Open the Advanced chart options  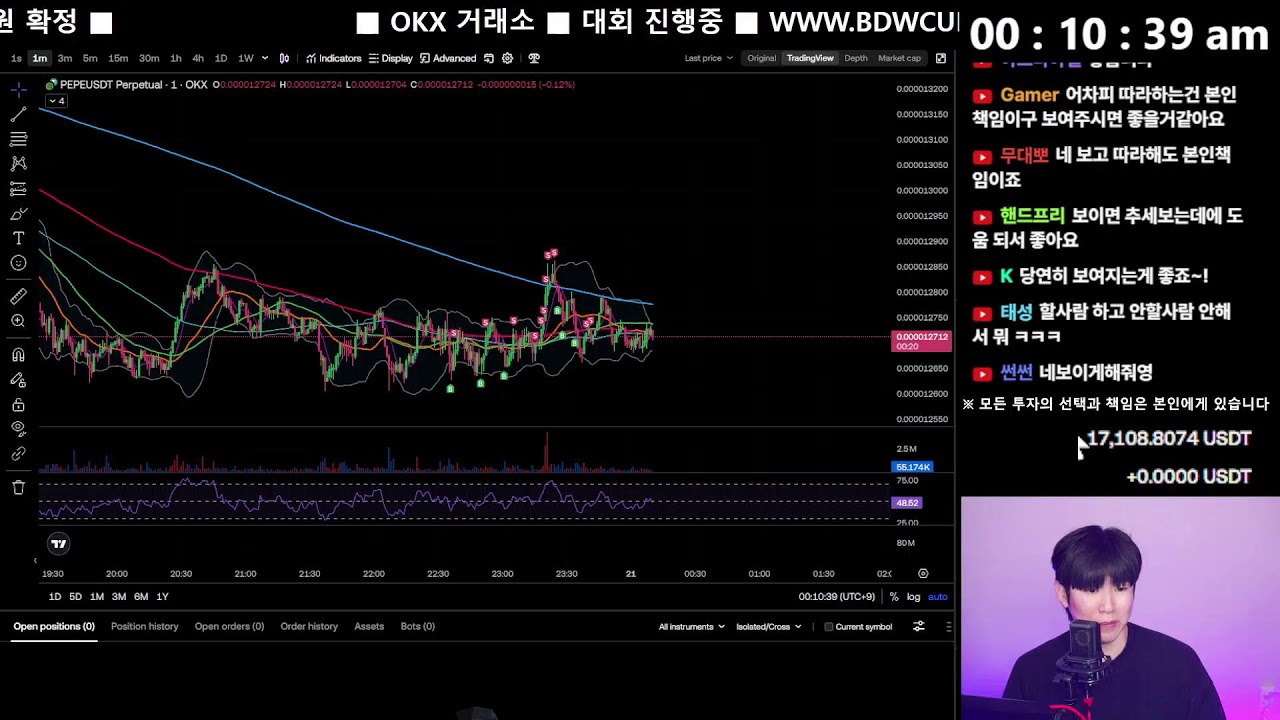tap(448, 58)
